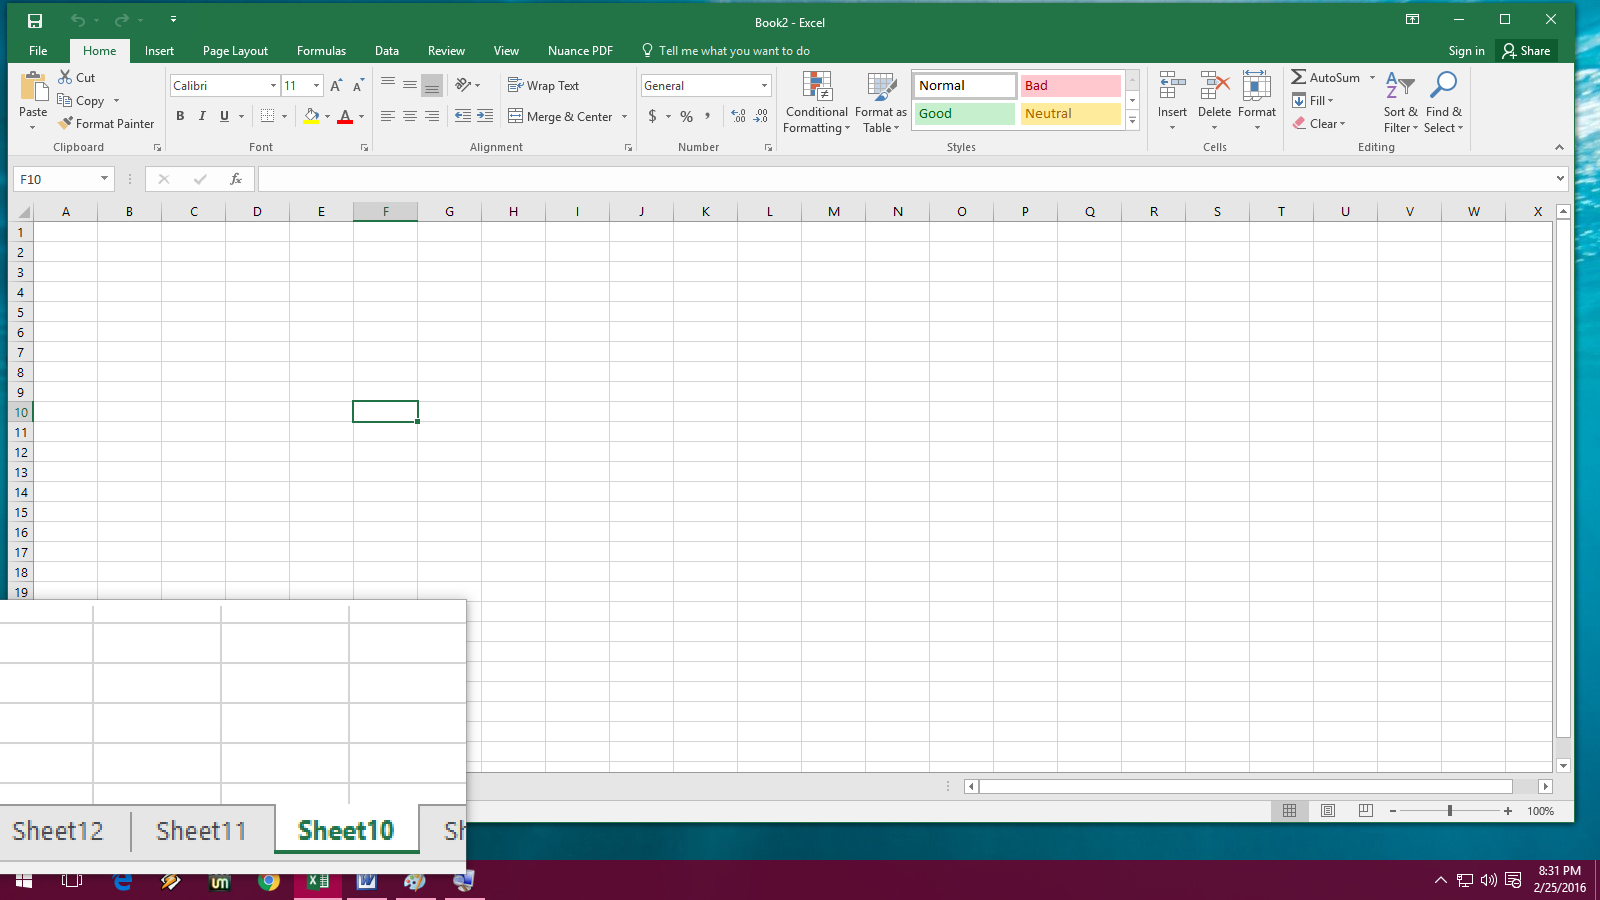The height and width of the screenshot is (900, 1600).
Task: Select the Sheet11 worksheet tab
Action: (x=200, y=830)
